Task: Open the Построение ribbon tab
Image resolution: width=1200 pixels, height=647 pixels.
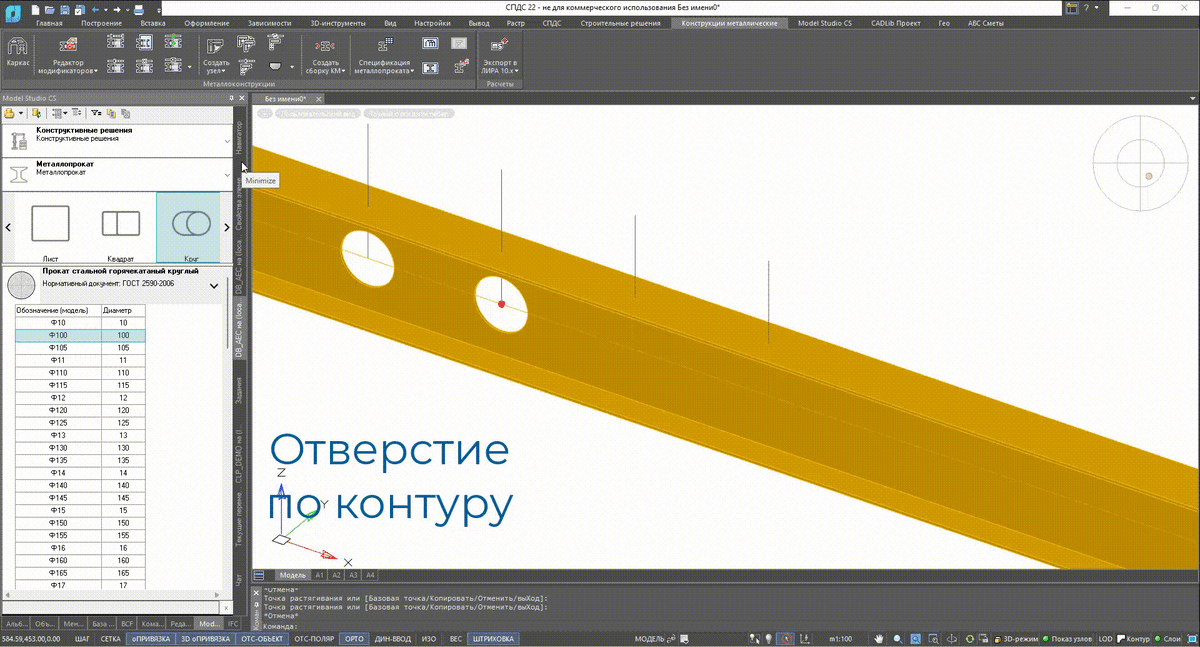Action: (103, 22)
